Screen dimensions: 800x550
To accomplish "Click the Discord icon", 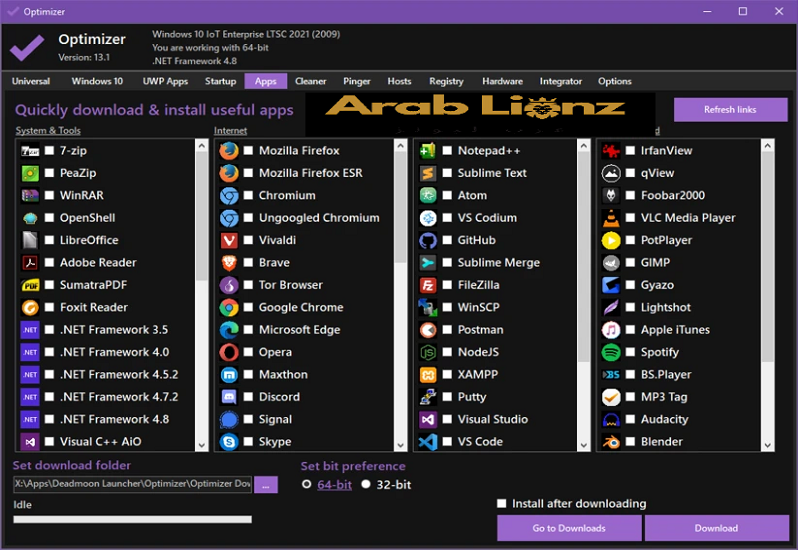I will point(229,397).
